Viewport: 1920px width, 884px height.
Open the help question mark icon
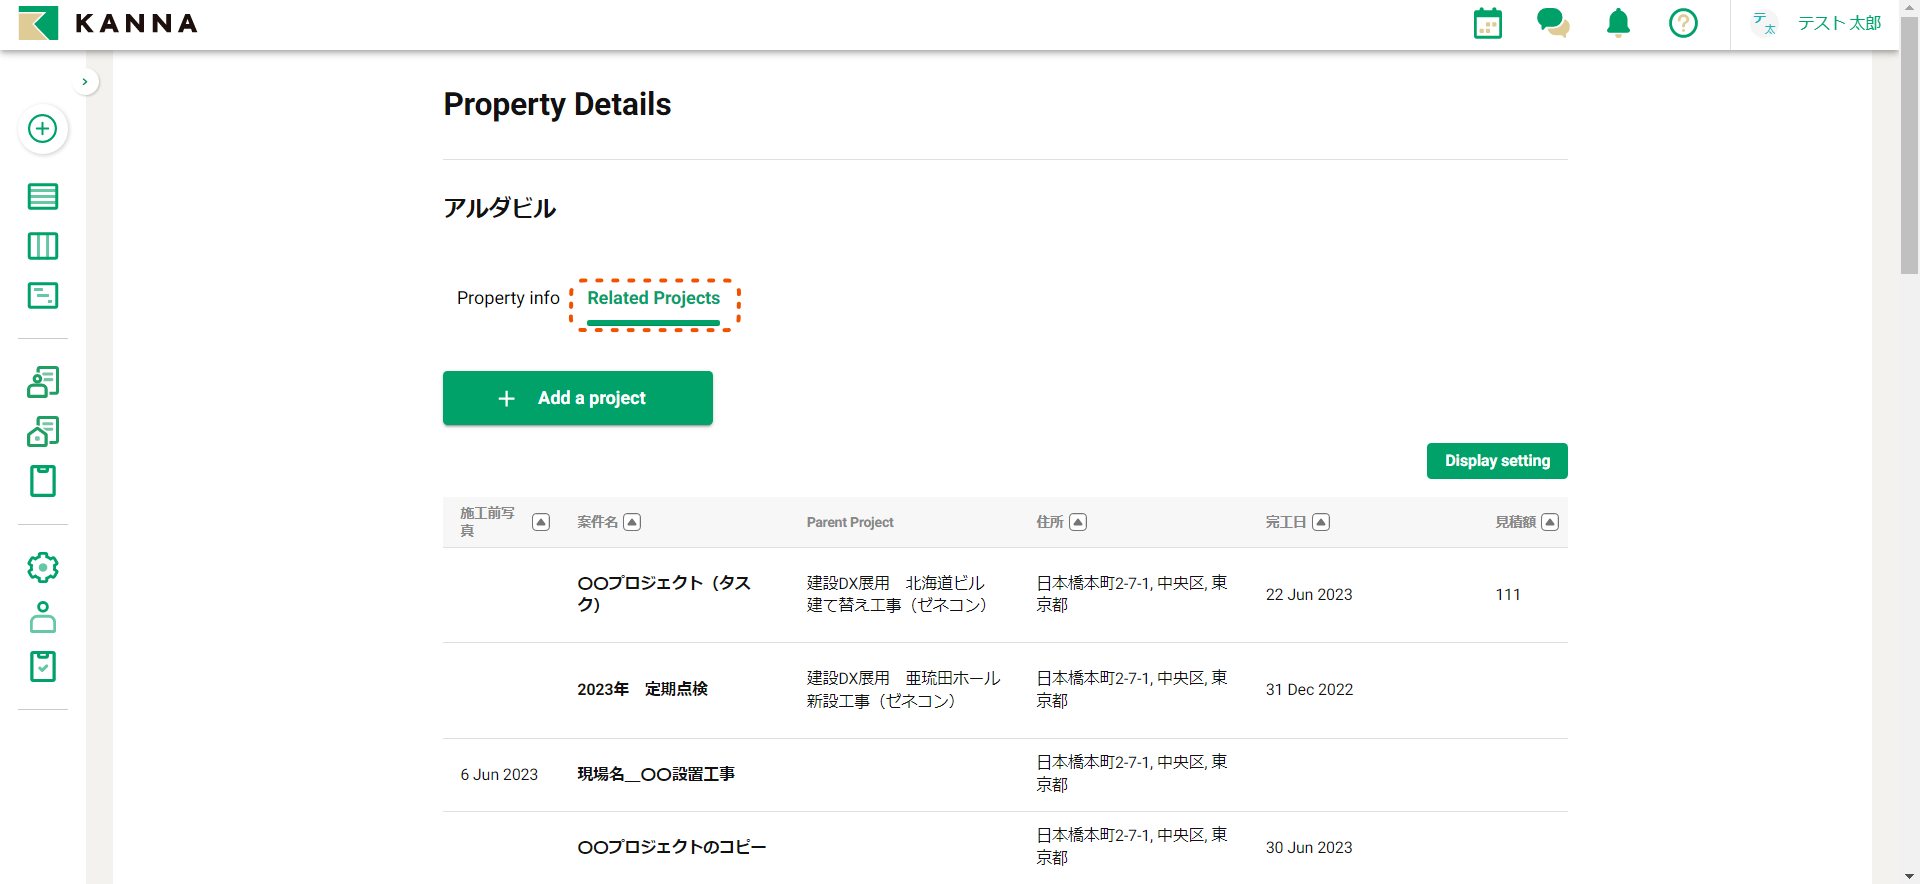tap(1683, 23)
